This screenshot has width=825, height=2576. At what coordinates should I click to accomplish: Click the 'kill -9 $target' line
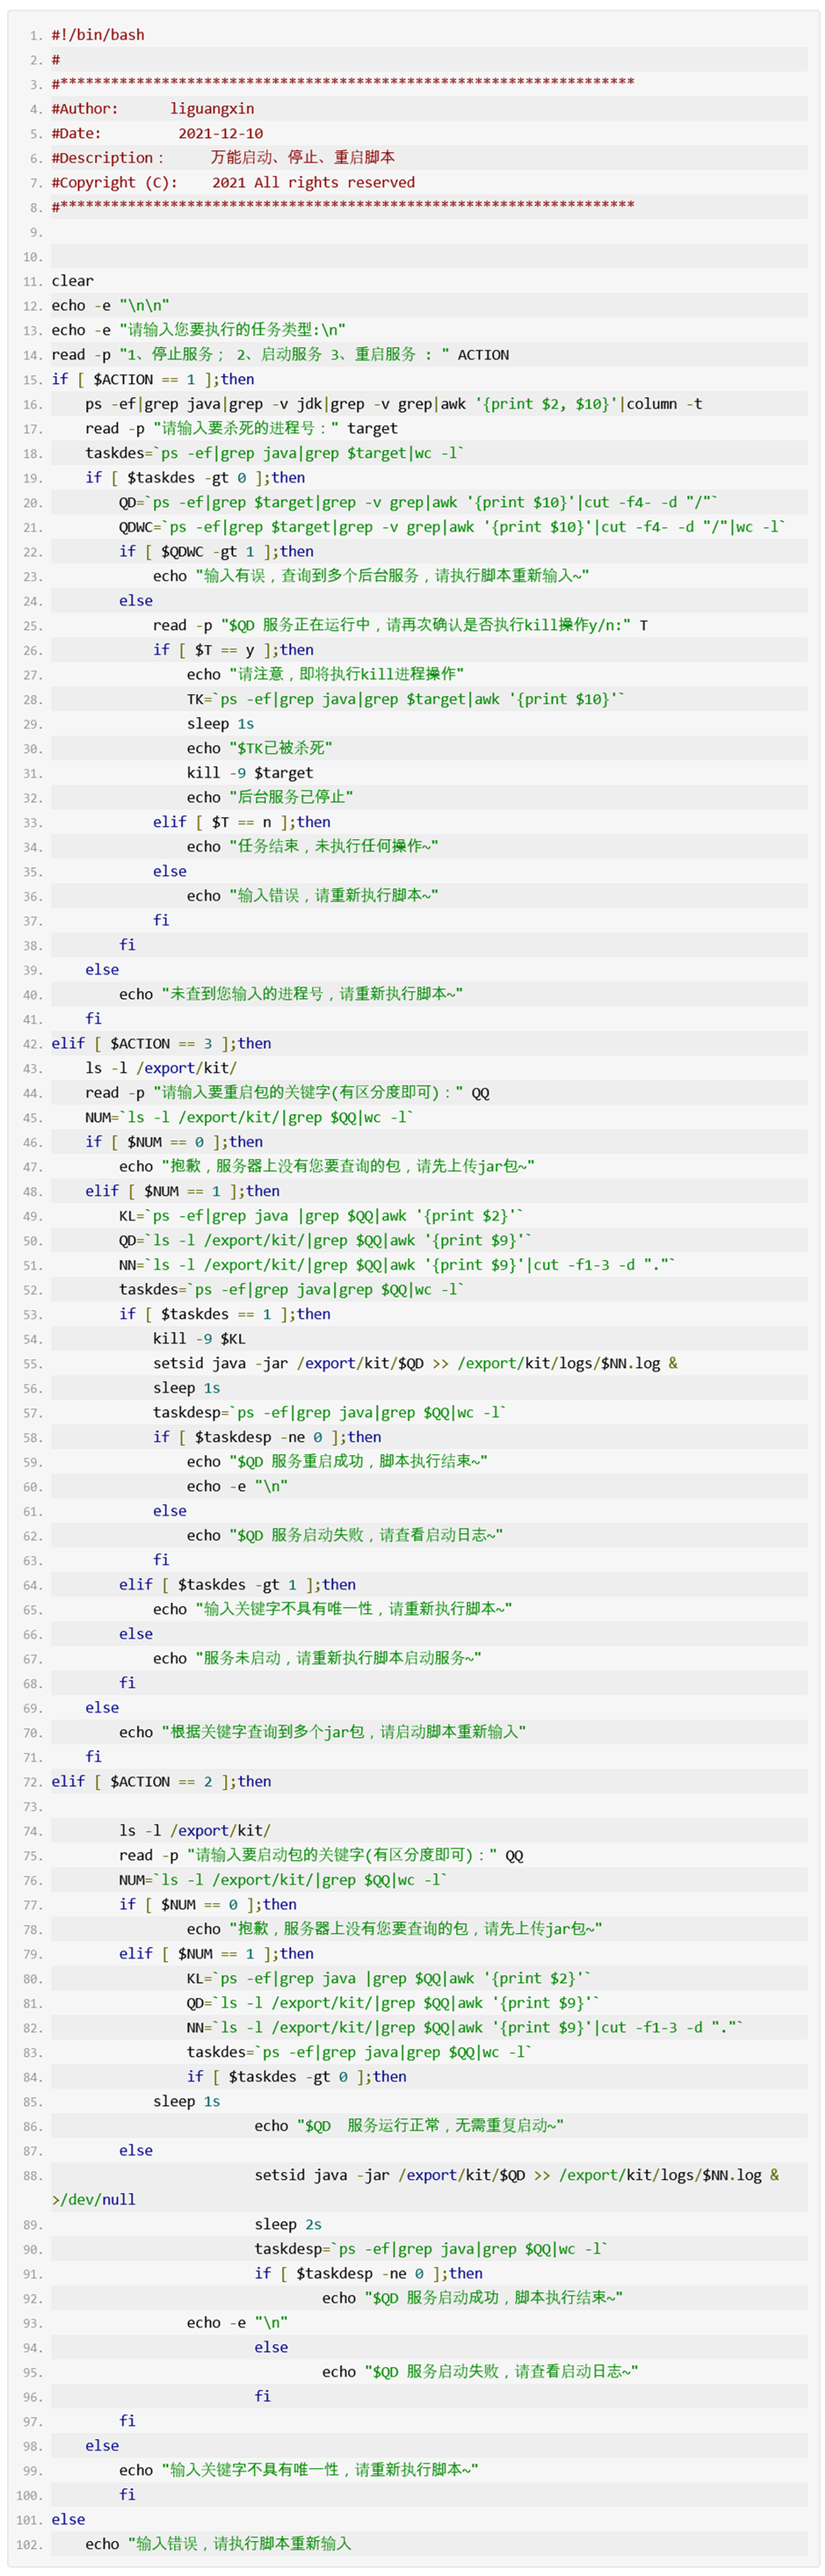coord(250,773)
